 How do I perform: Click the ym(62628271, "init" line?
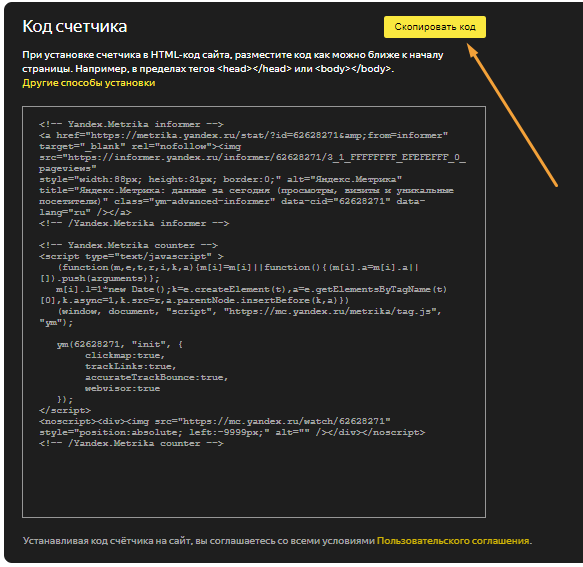(x=120, y=344)
